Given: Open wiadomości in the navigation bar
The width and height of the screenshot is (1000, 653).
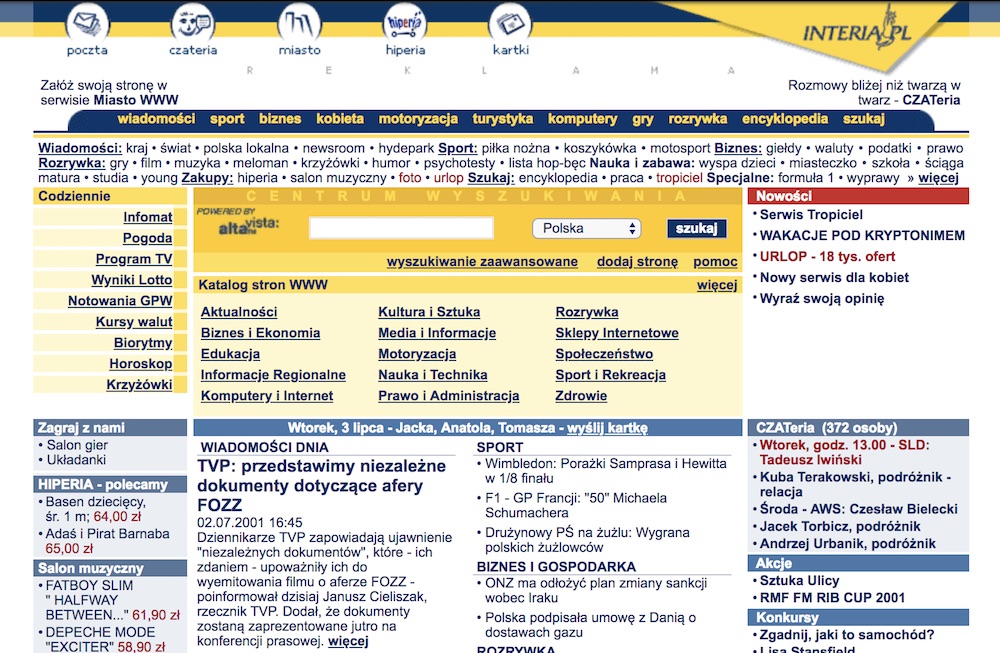Looking at the screenshot, I should point(156,119).
